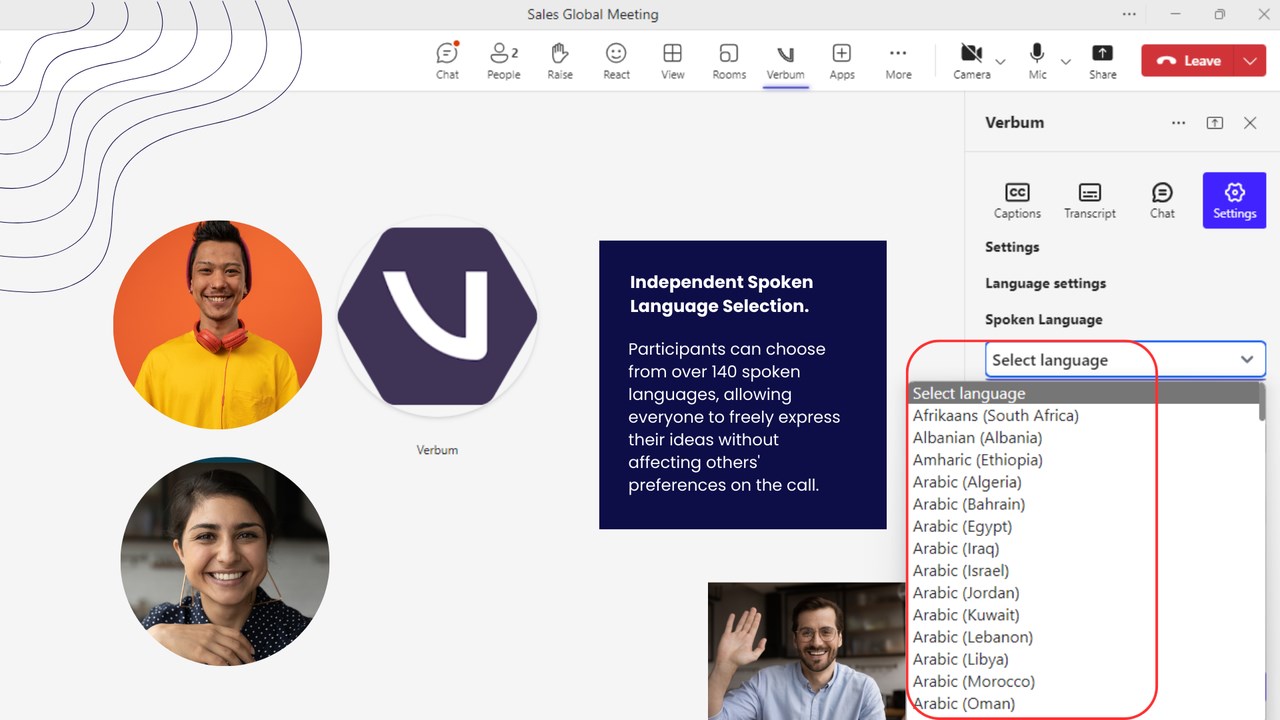The width and height of the screenshot is (1280, 720).
Task: Close the Verbum side panel
Action: click(x=1250, y=123)
